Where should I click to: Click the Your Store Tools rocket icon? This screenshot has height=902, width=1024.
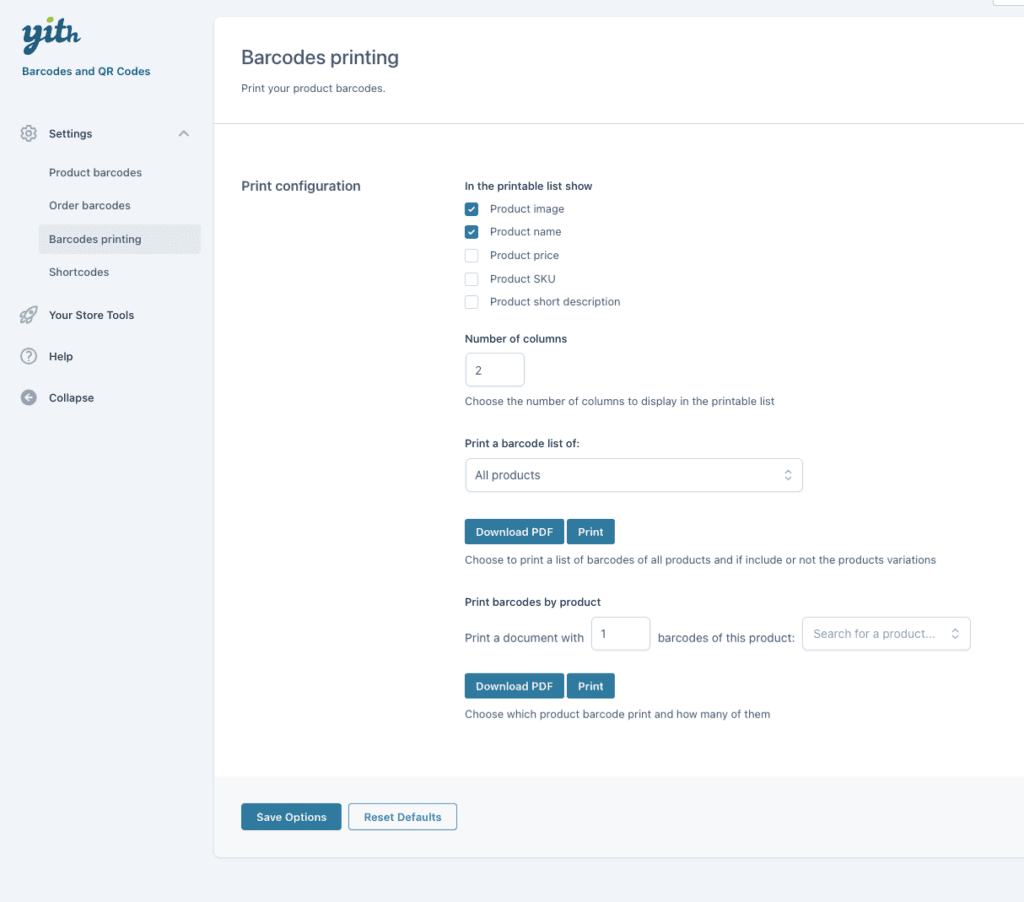[x=29, y=315]
